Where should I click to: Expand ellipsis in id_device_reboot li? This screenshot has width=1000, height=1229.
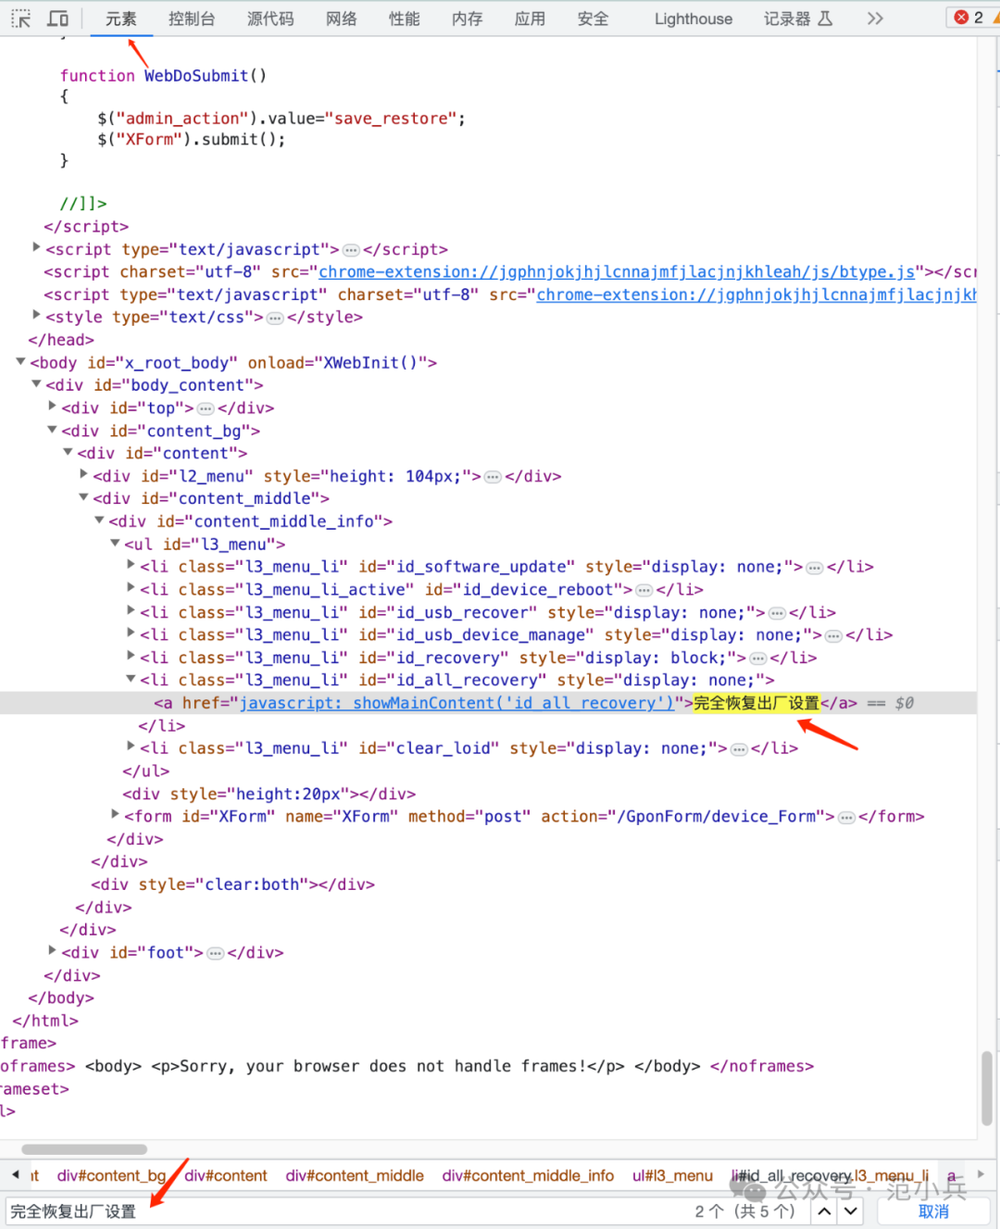[x=644, y=590]
